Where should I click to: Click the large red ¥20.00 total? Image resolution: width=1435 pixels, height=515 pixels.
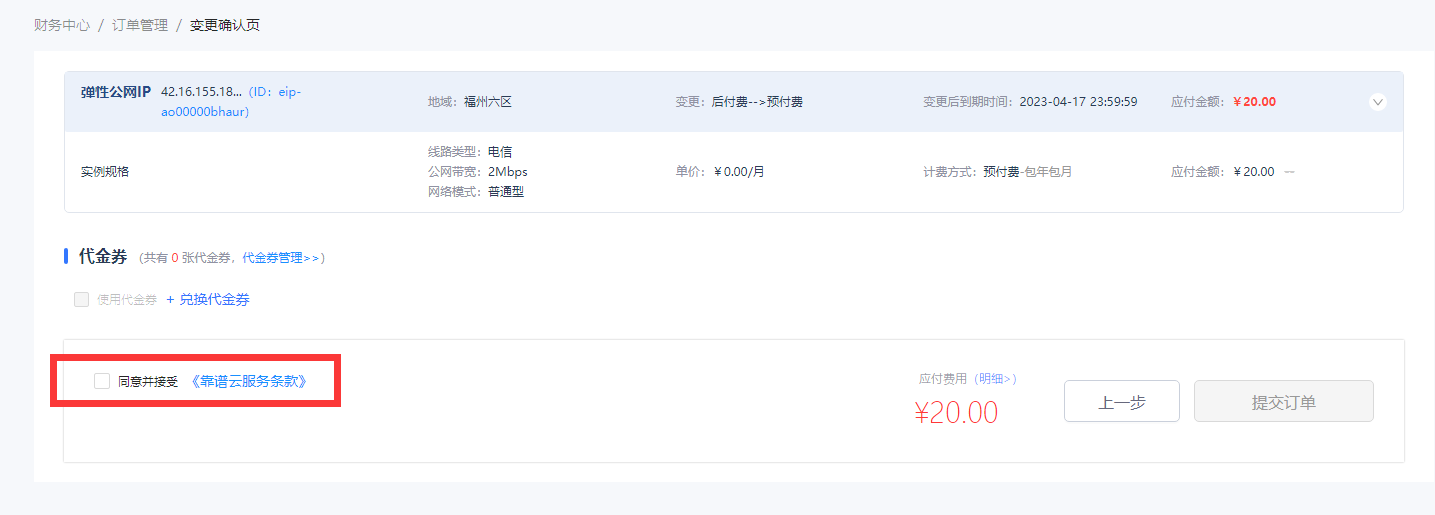956,412
